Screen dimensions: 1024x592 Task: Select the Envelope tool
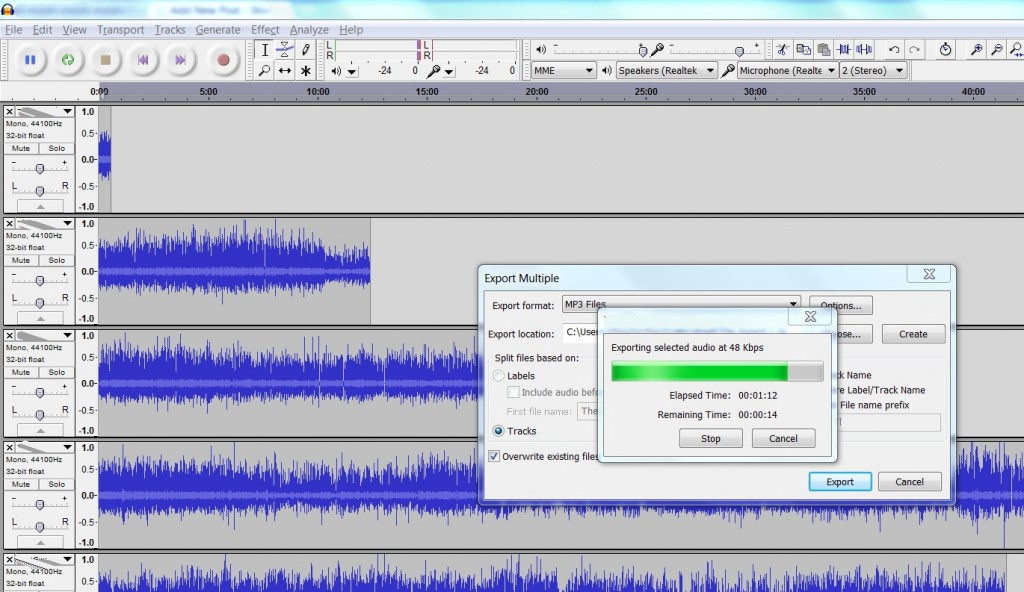pyautogui.click(x=285, y=50)
